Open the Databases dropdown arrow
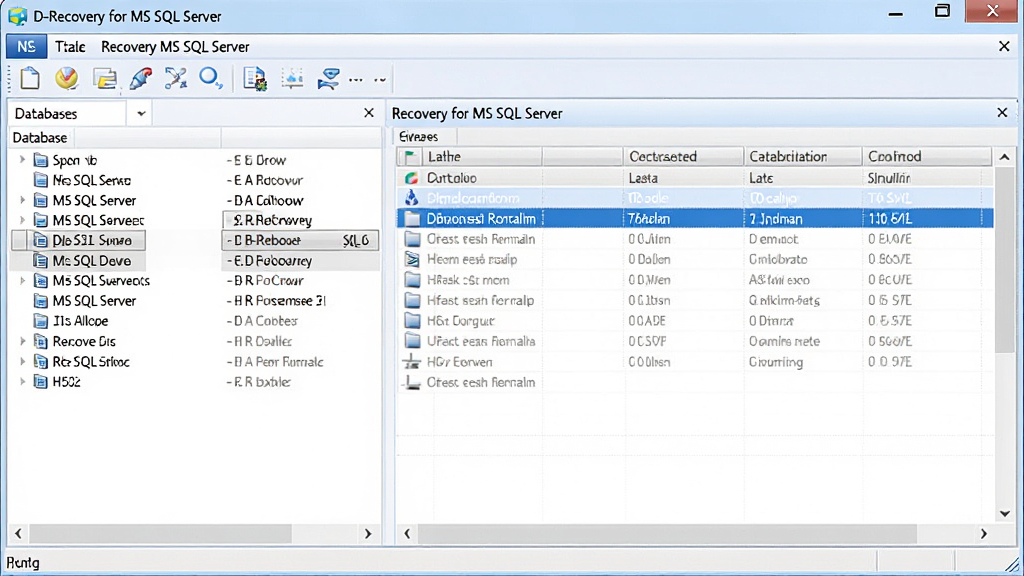 [141, 114]
